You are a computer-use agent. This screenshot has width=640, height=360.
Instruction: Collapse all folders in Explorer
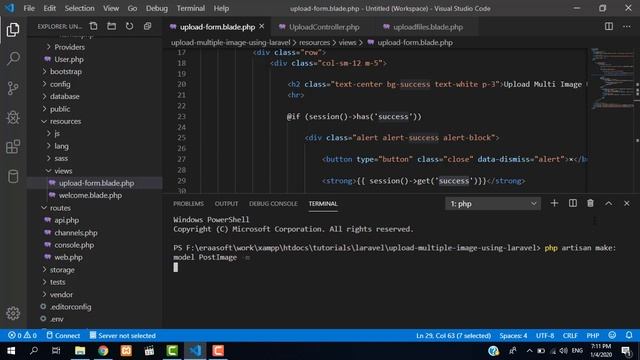(x=147, y=27)
